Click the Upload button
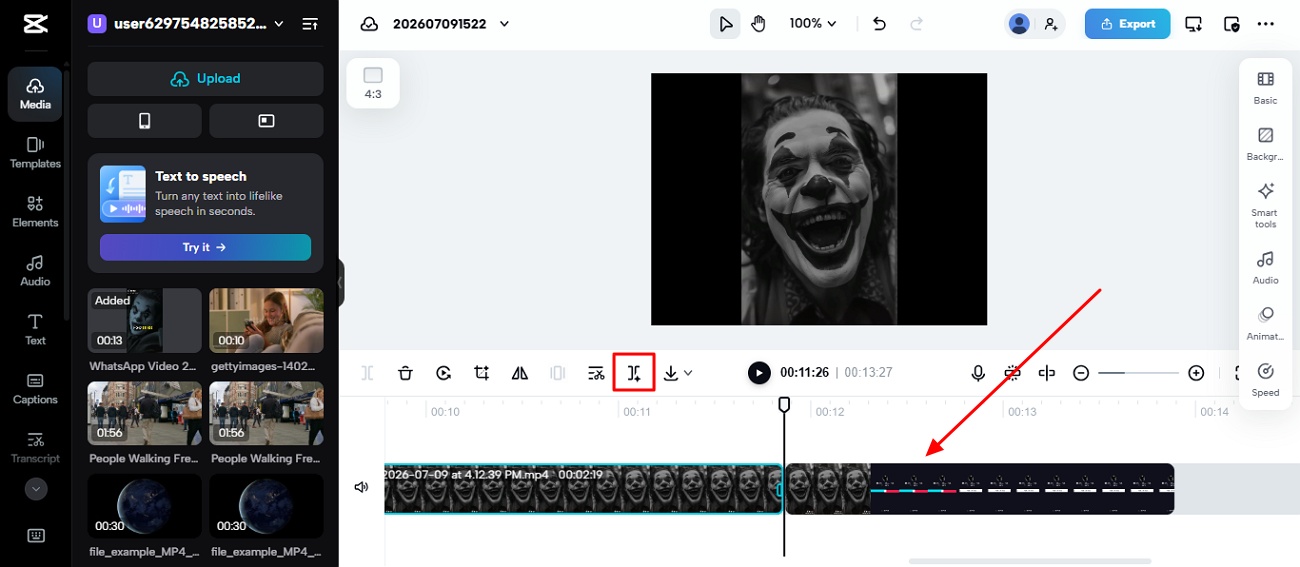Screen dimensions: 1300x567 click(x=205, y=79)
